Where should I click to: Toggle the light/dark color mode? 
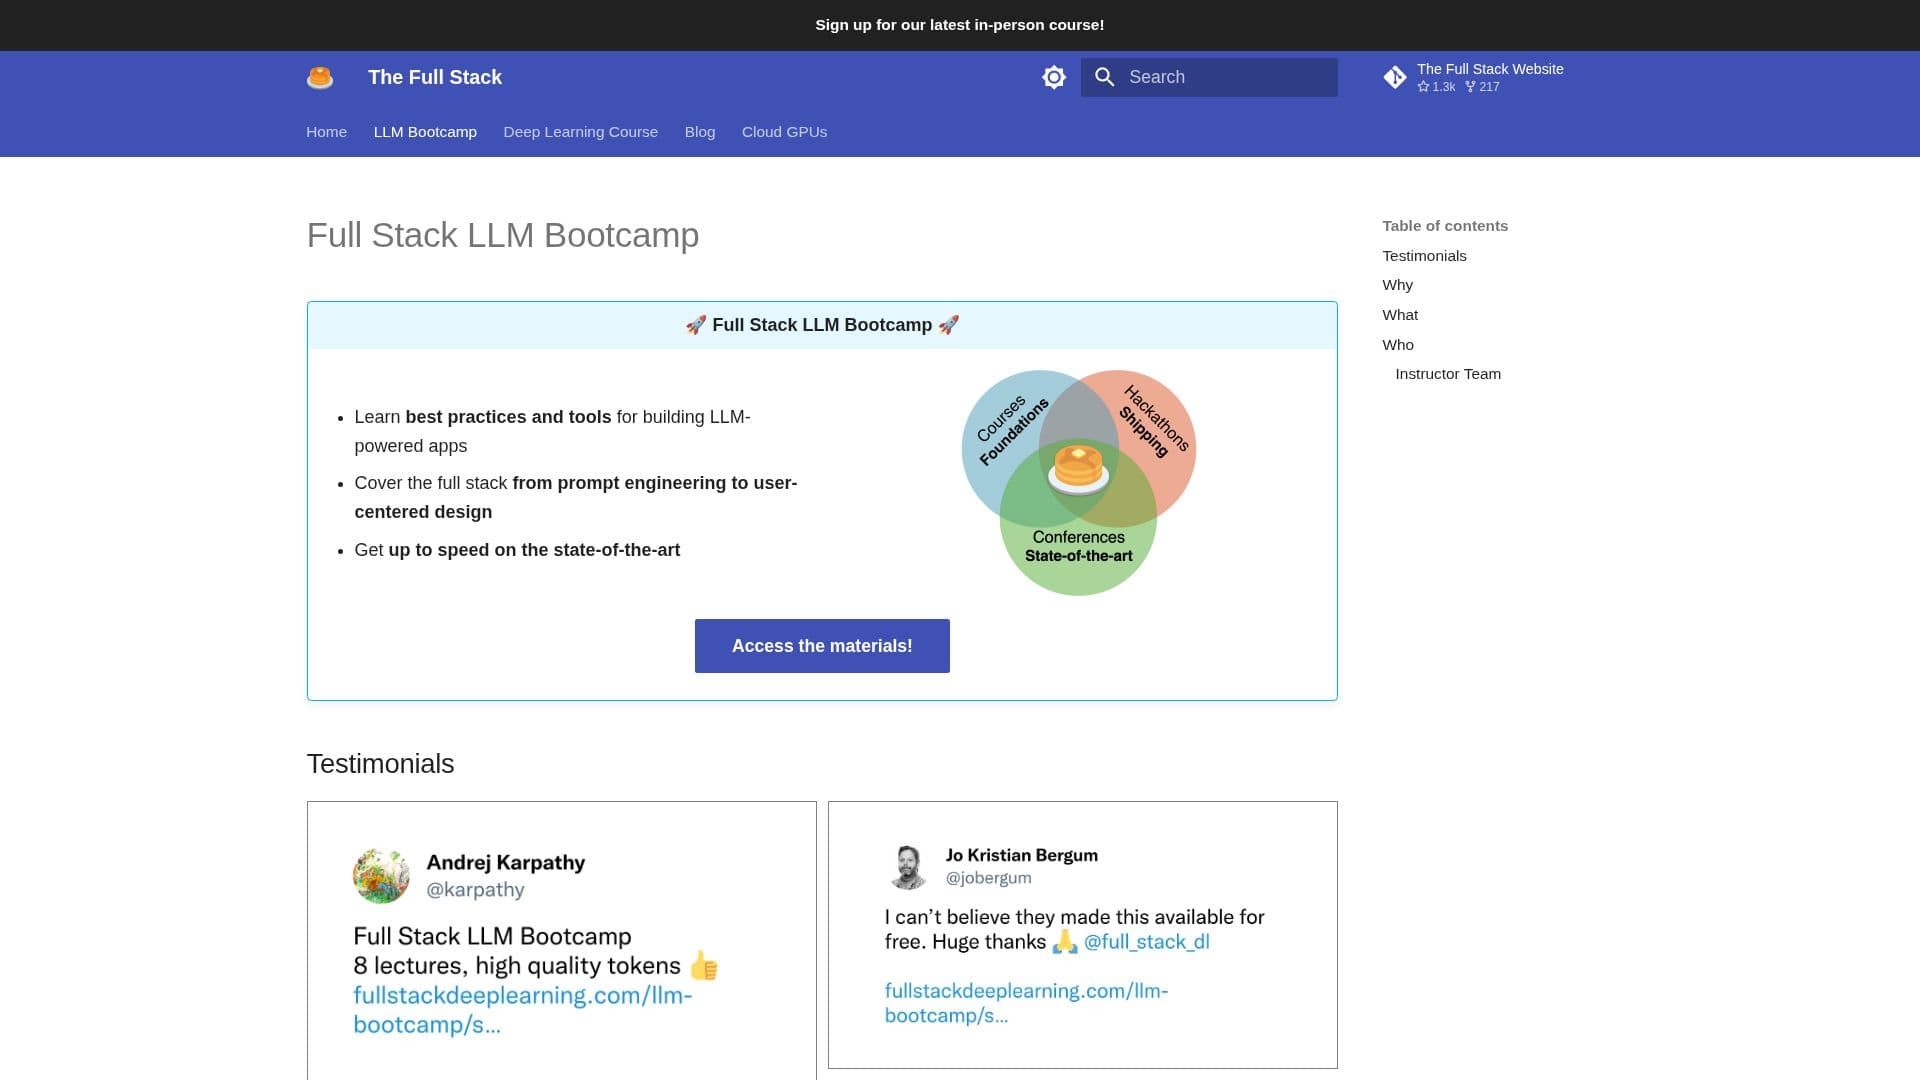[1054, 77]
